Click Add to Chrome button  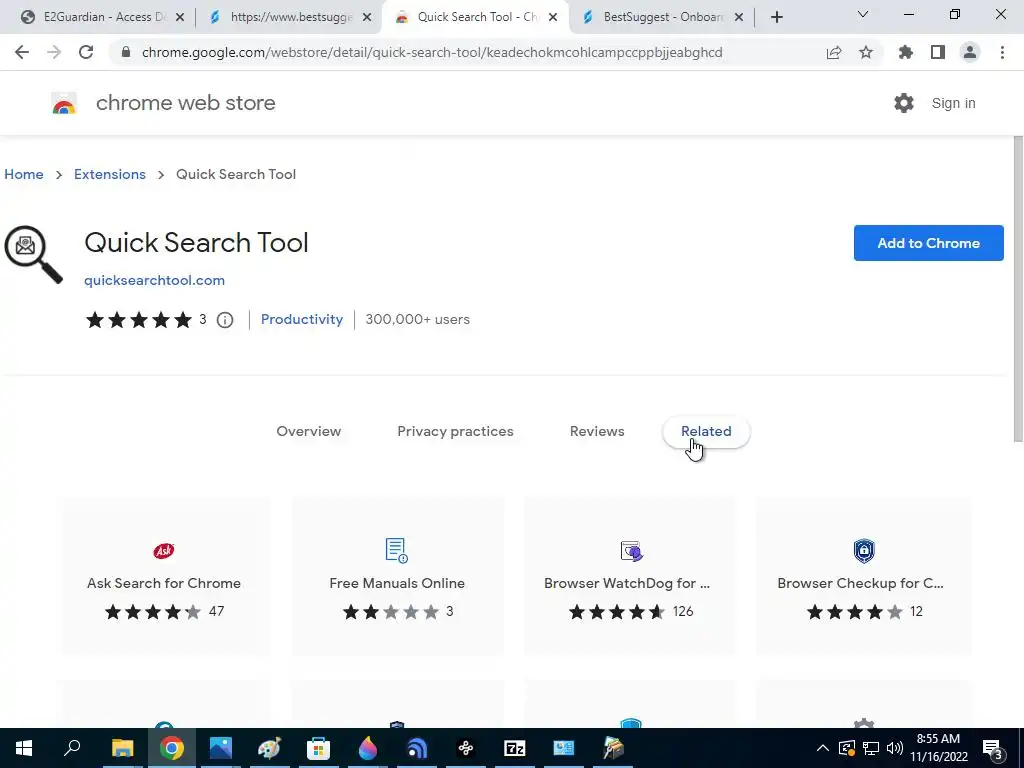coord(928,243)
